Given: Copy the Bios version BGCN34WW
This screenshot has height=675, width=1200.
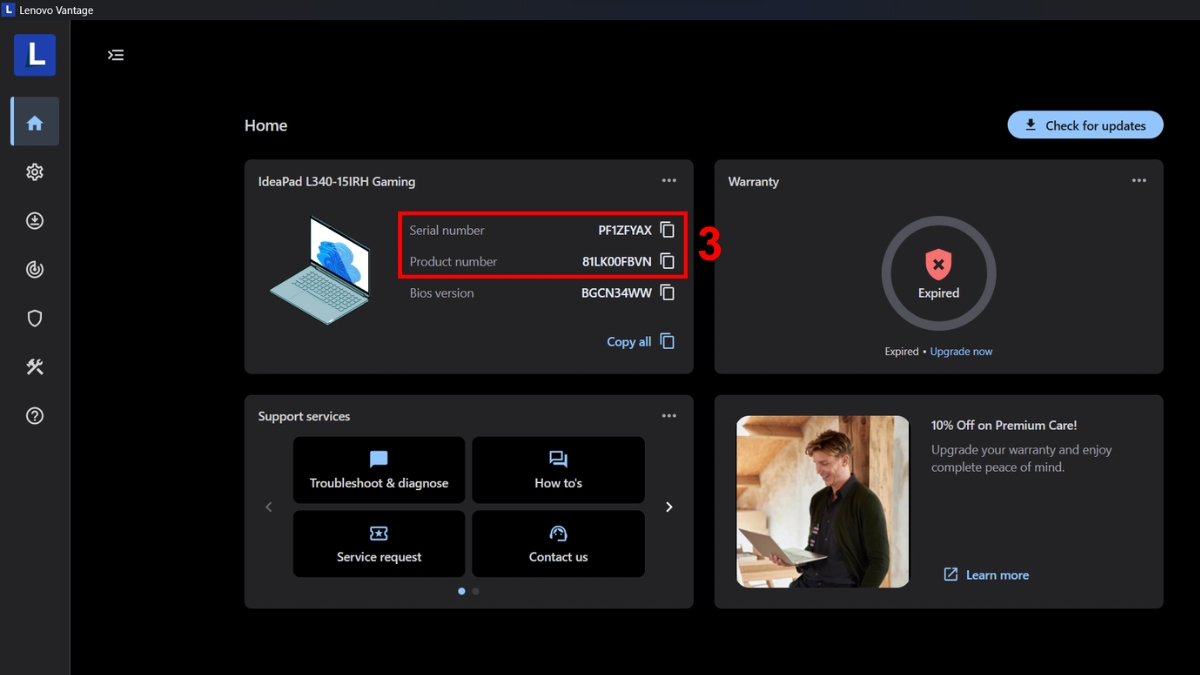Looking at the screenshot, I should click(x=667, y=293).
